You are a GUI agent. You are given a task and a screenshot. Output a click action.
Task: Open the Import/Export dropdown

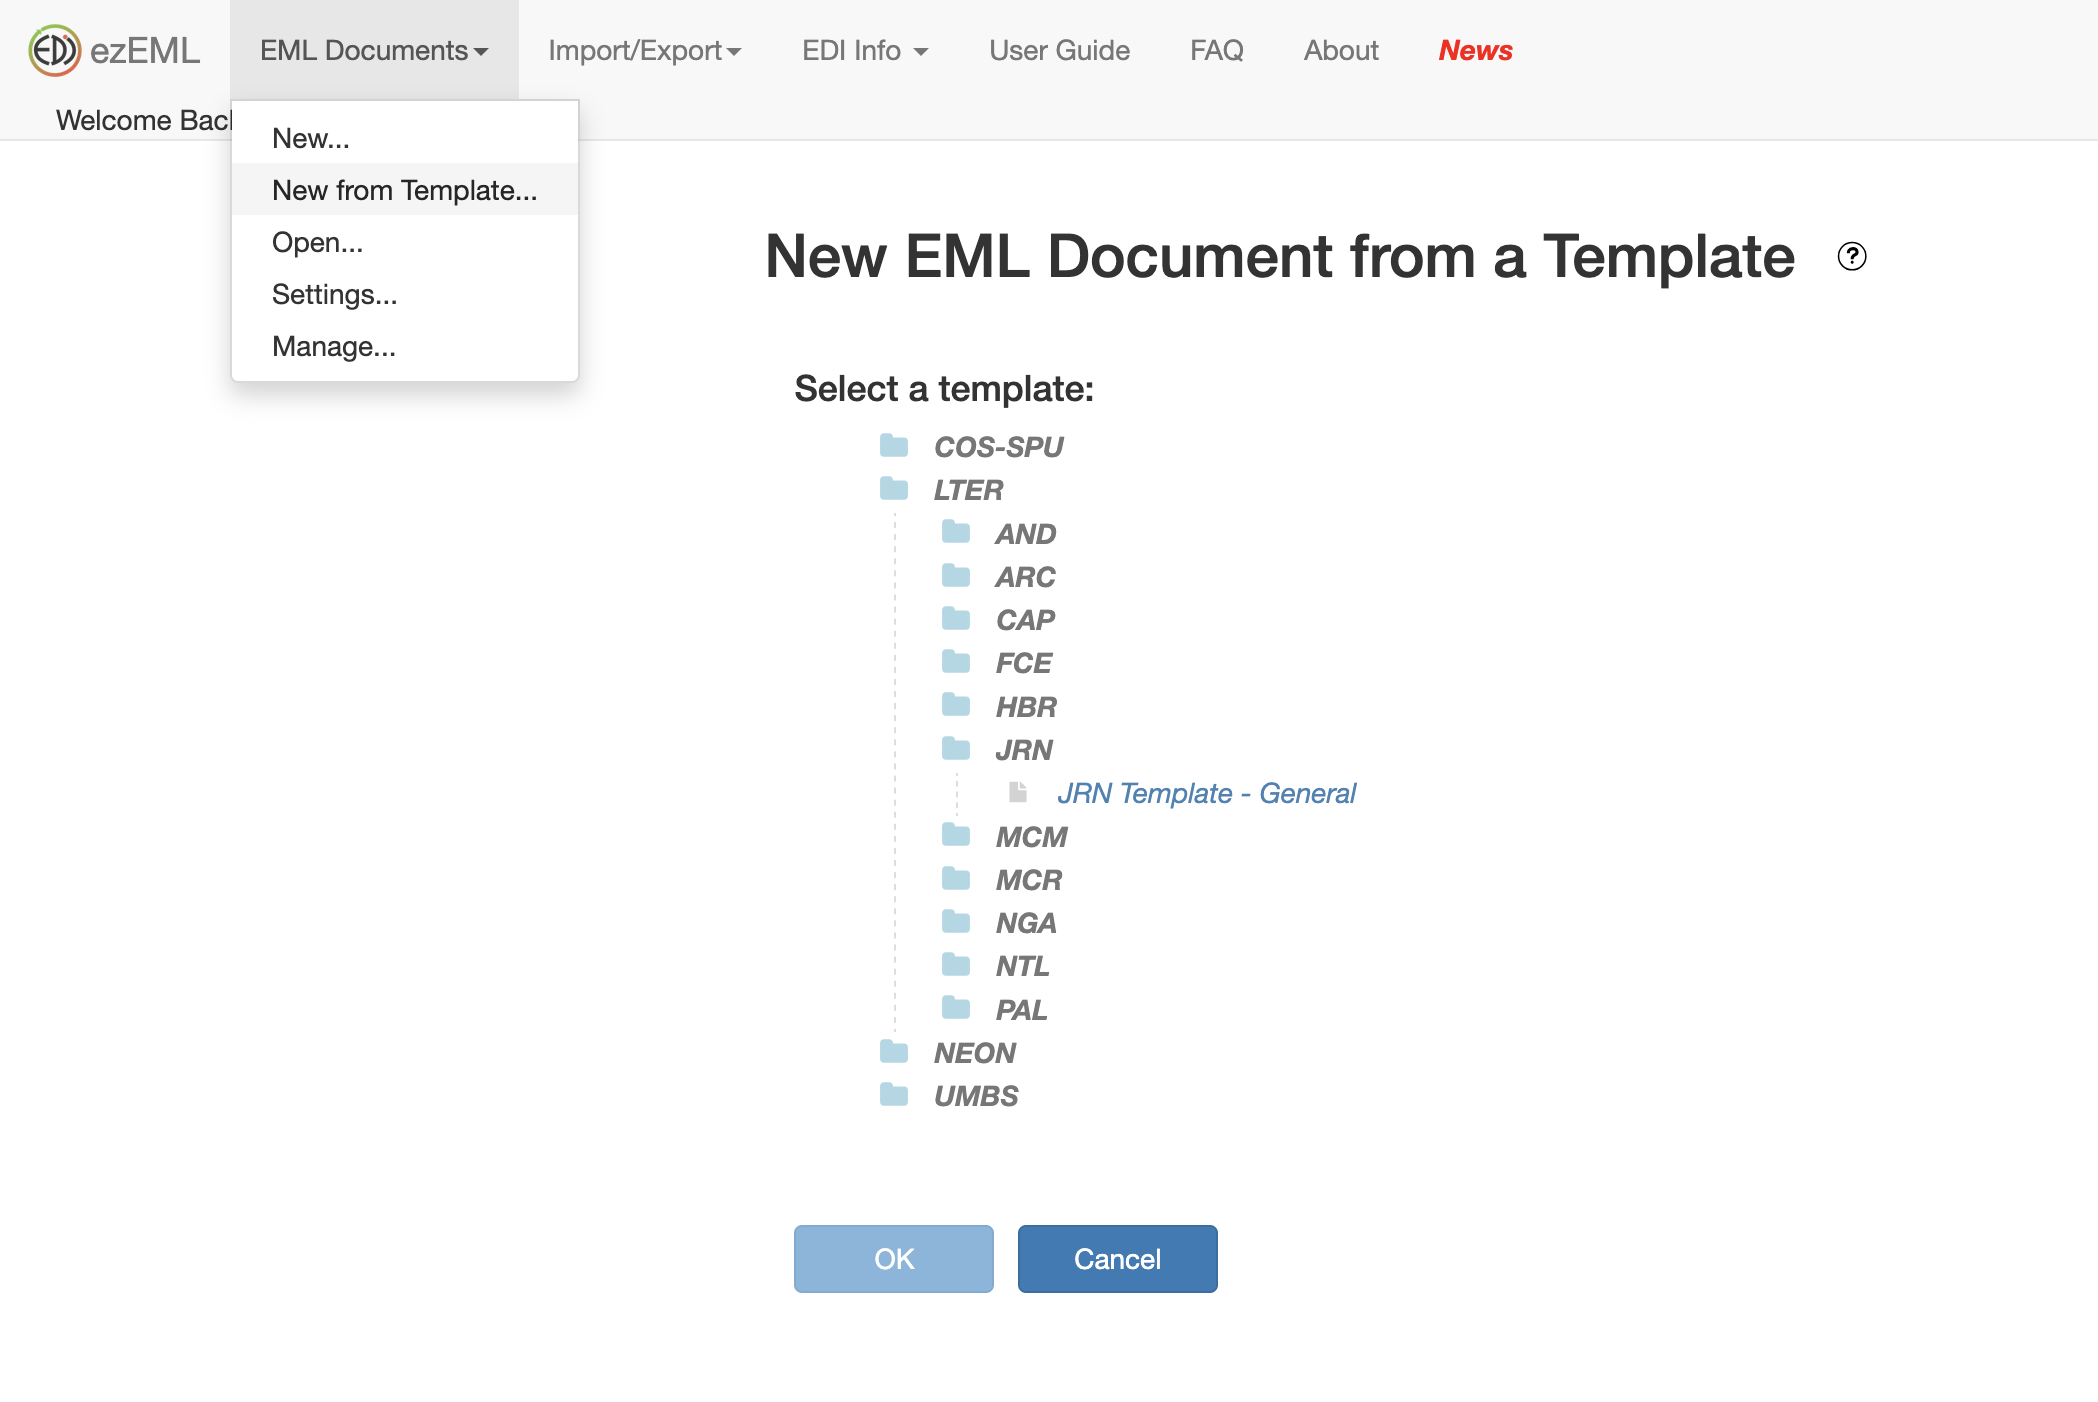click(x=645, y=50)
